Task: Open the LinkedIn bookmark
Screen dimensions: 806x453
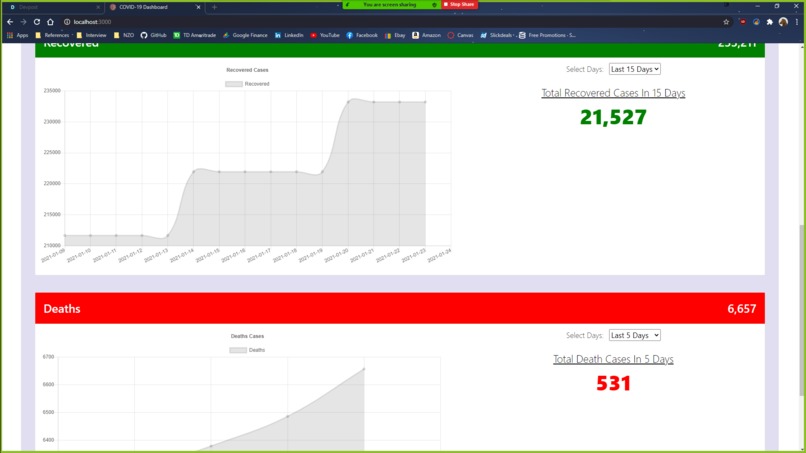Action: pyautogui.click(x=289, y=35)
